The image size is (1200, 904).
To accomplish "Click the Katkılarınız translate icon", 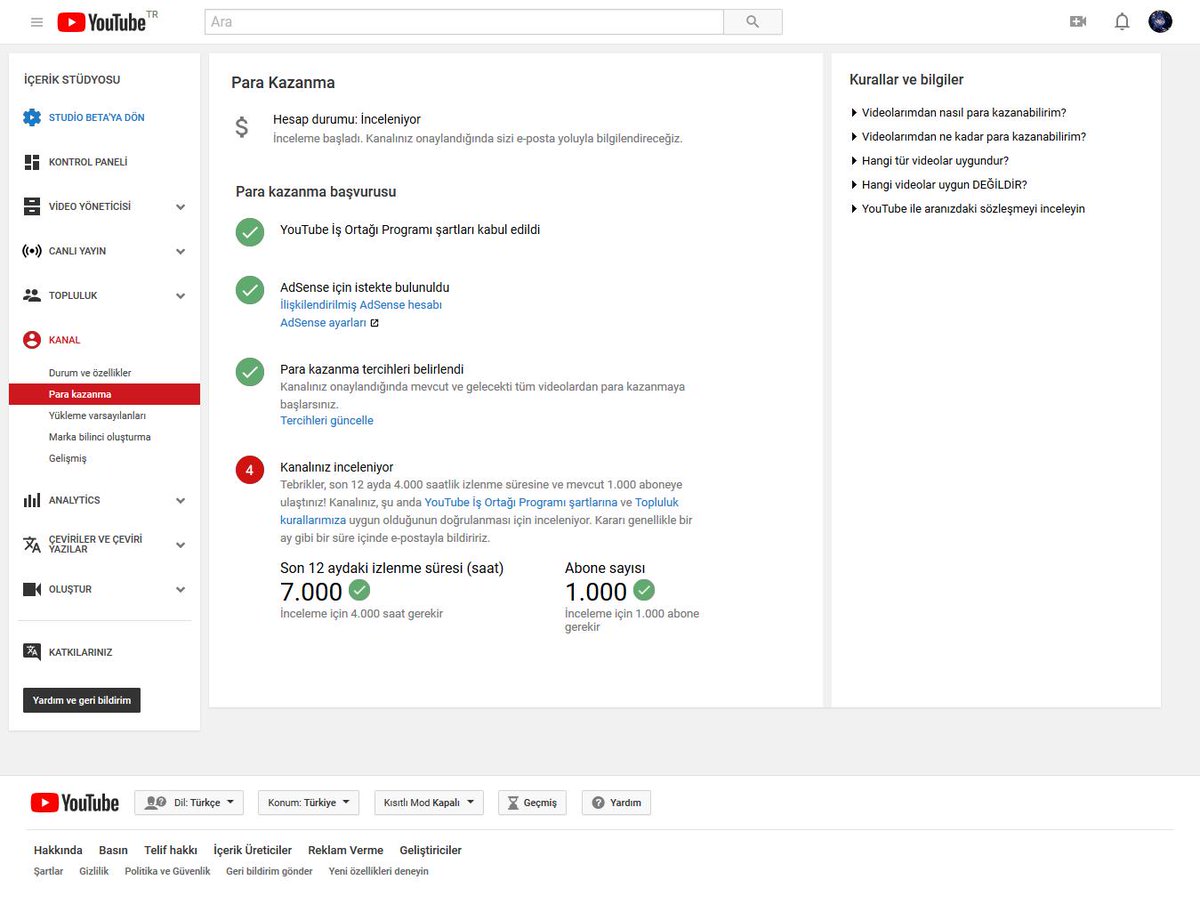I will (32, 652).
